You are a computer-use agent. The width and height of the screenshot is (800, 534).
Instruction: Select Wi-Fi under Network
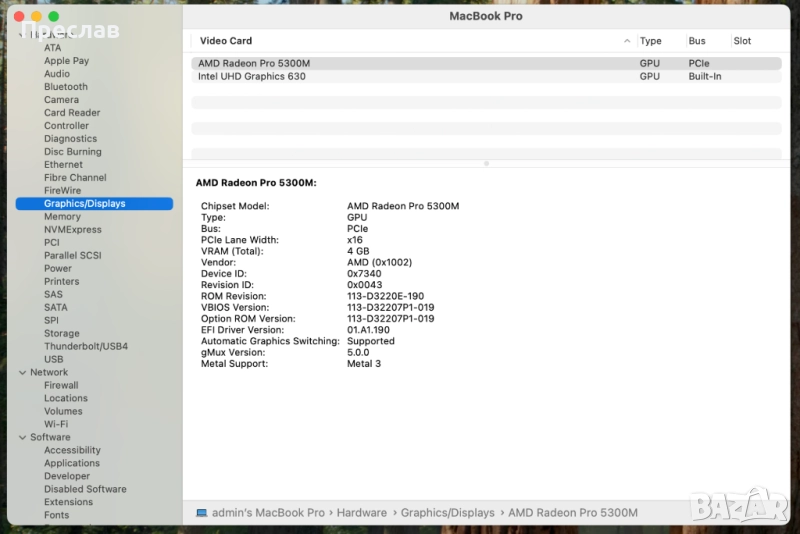(56, 424)
